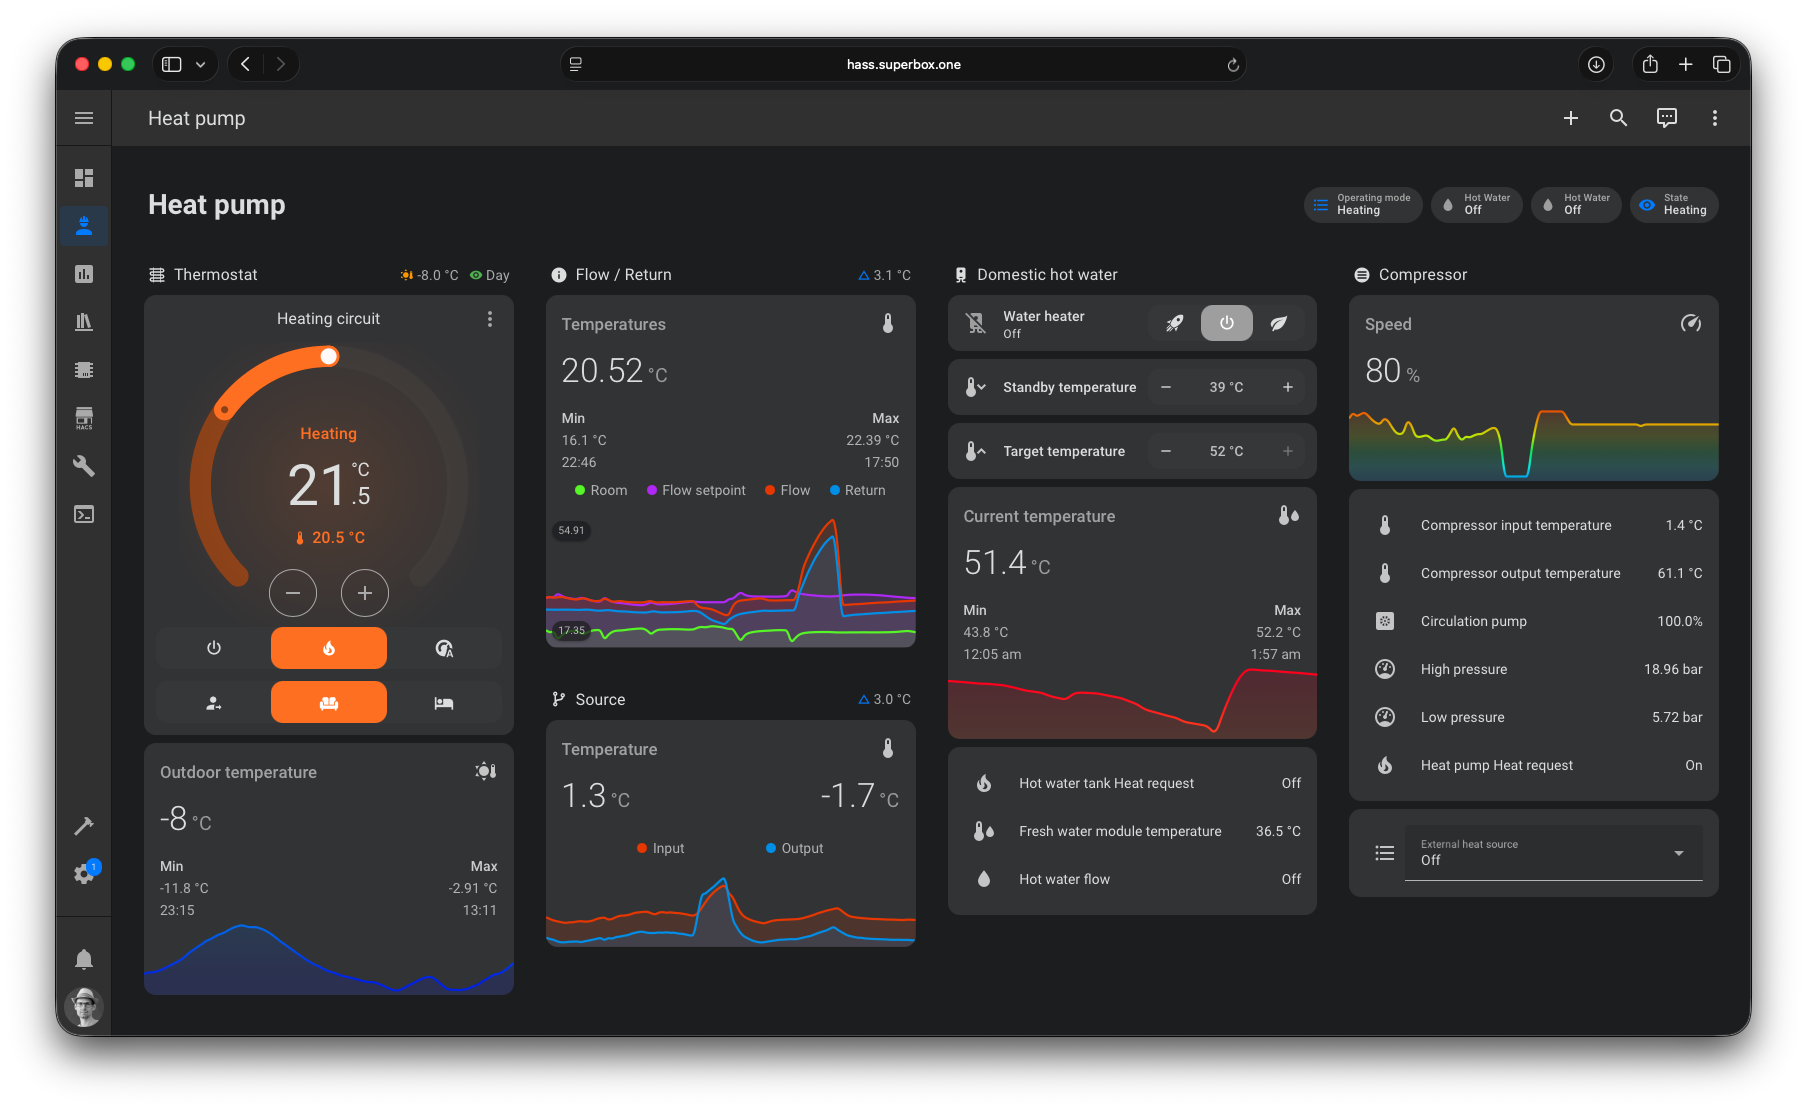This screenshot has height=1110, width=1807.
Task: Activate Sleep preset via the bed icon
Action: pyautogui.click(x=444, y=702)
